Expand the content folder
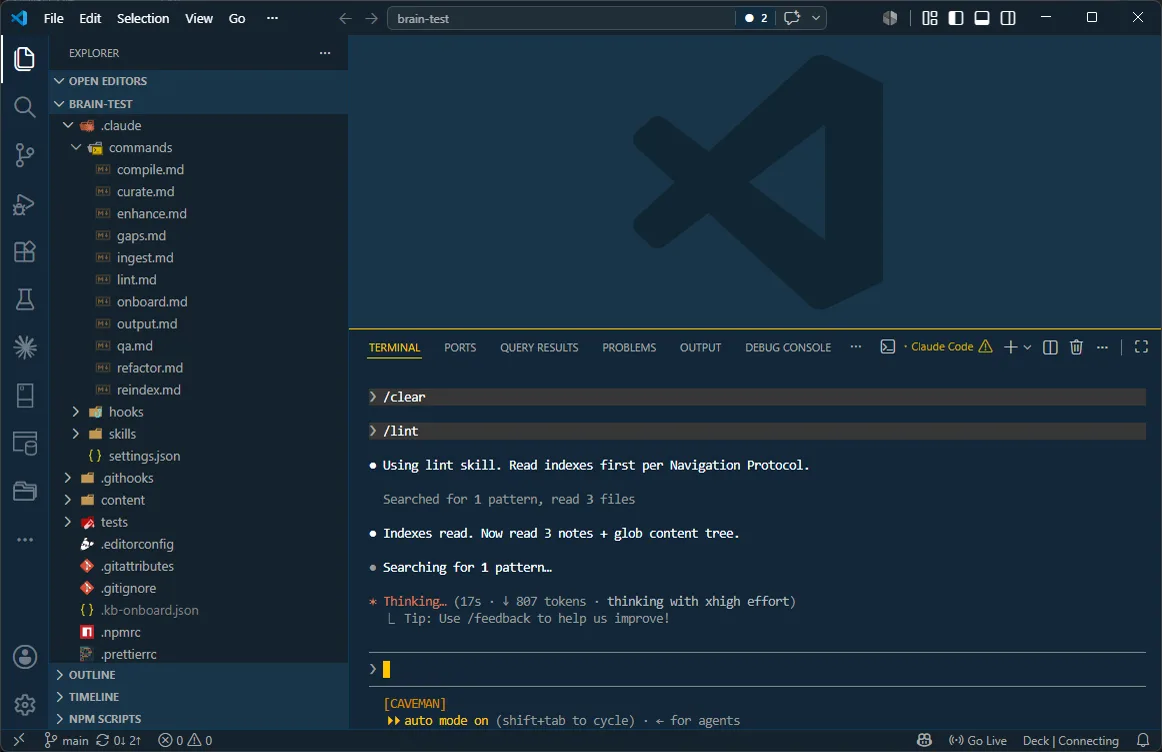The height and width of the screenshot is (752, 1162). 68,500
